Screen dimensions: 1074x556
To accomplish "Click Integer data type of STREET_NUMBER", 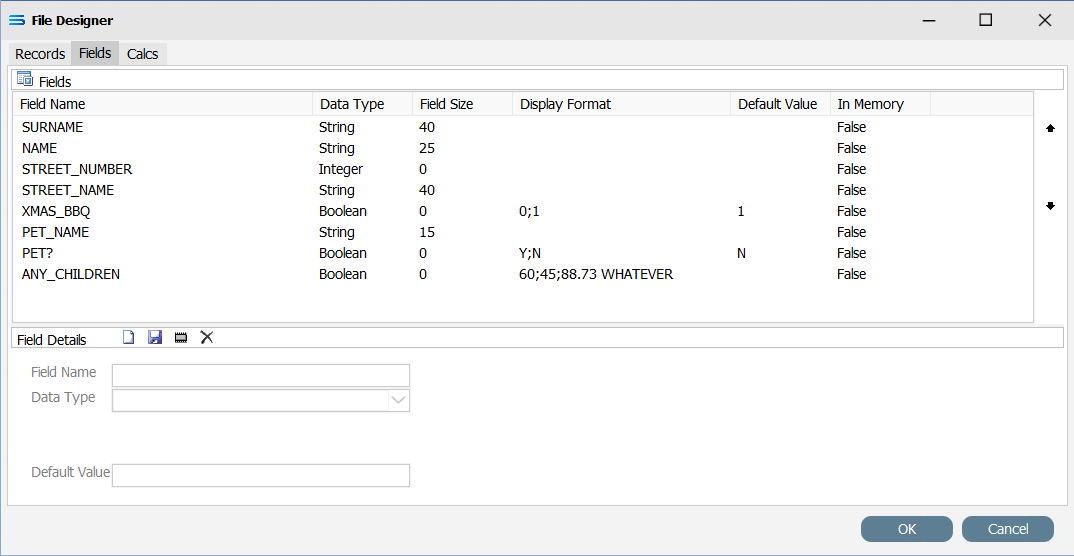I will coord(341,169).
